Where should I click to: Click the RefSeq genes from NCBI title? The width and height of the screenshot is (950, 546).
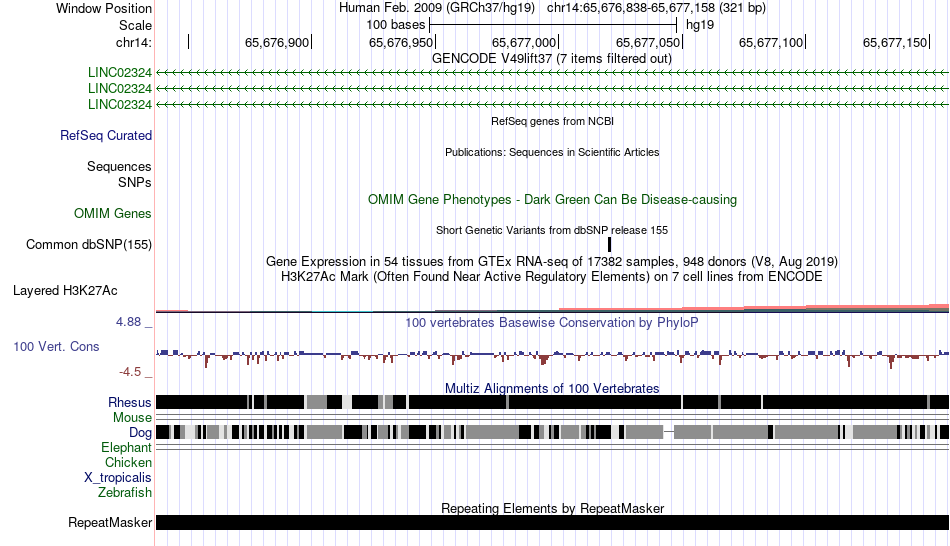(x=552, y=121)
